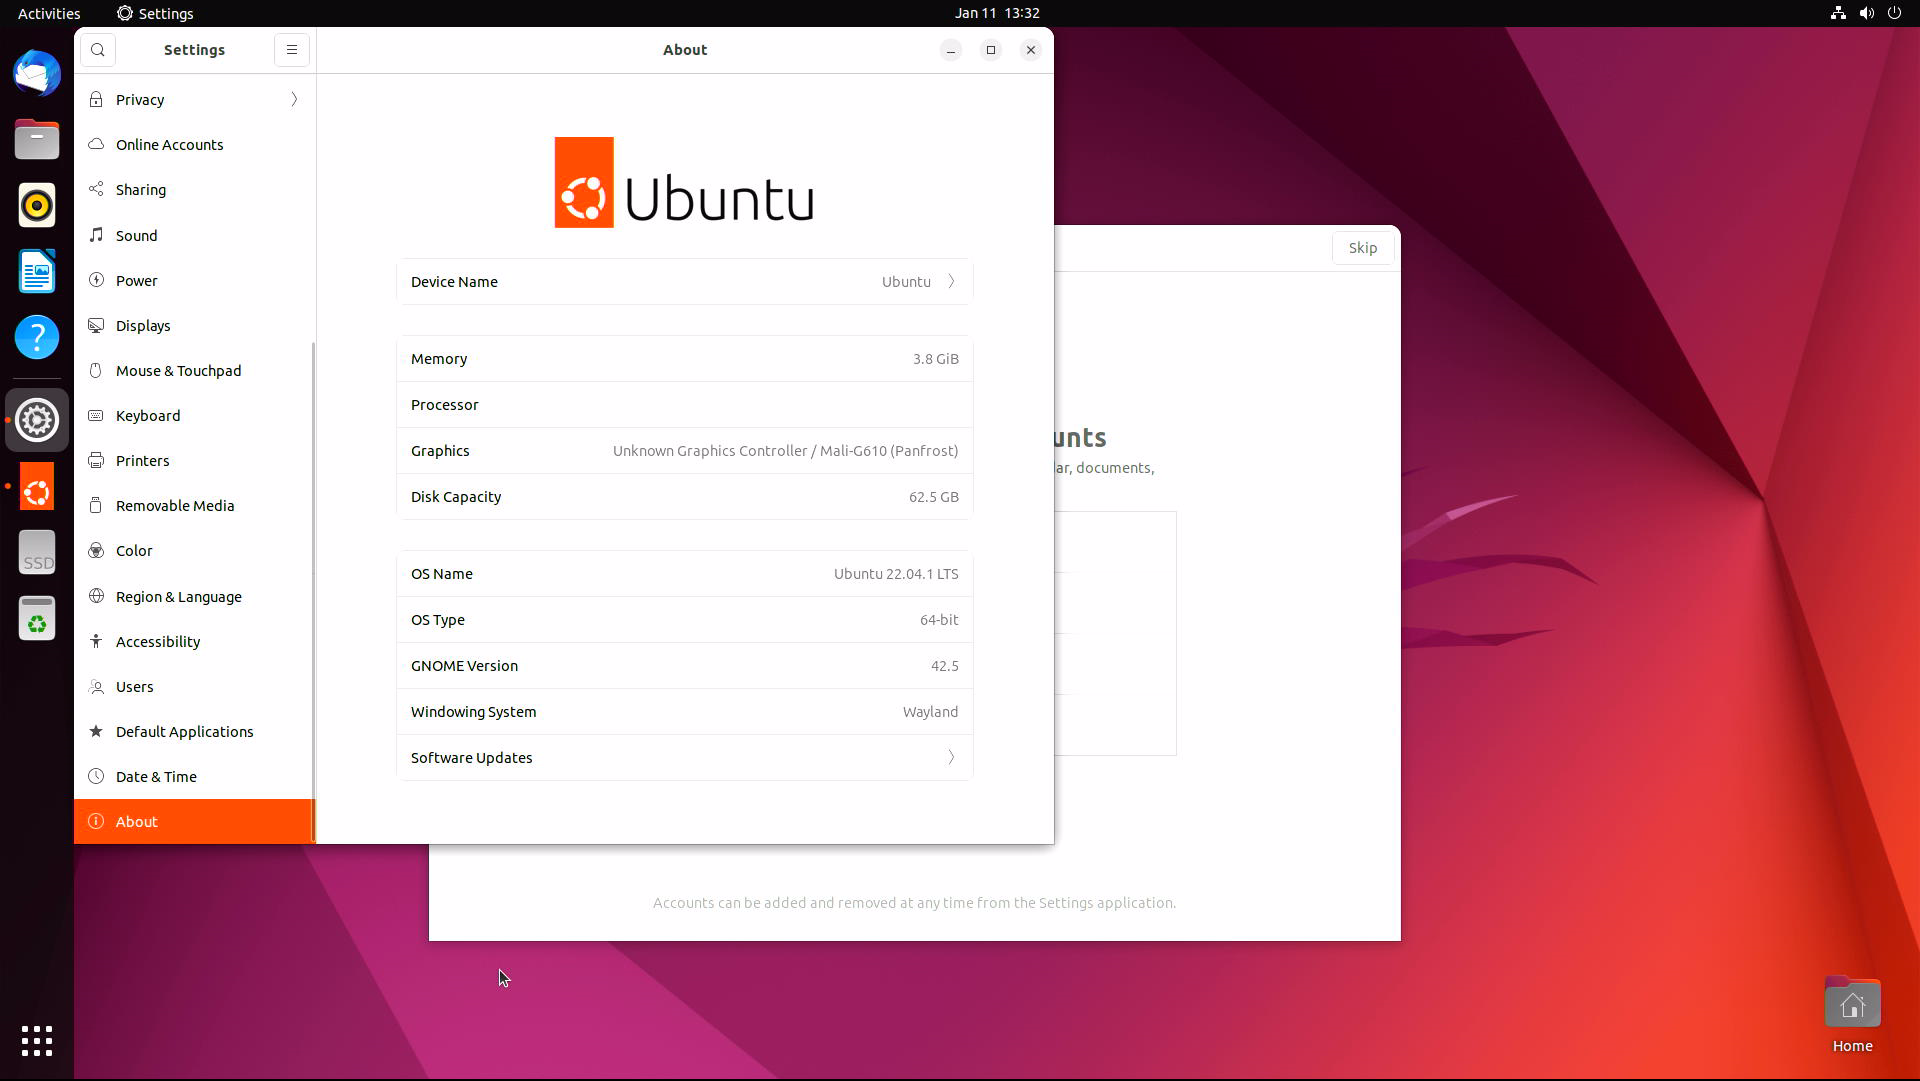Click the Color icon in sidebar
The height and width of the screenshot is (1081, 1920).
point(96,550)
